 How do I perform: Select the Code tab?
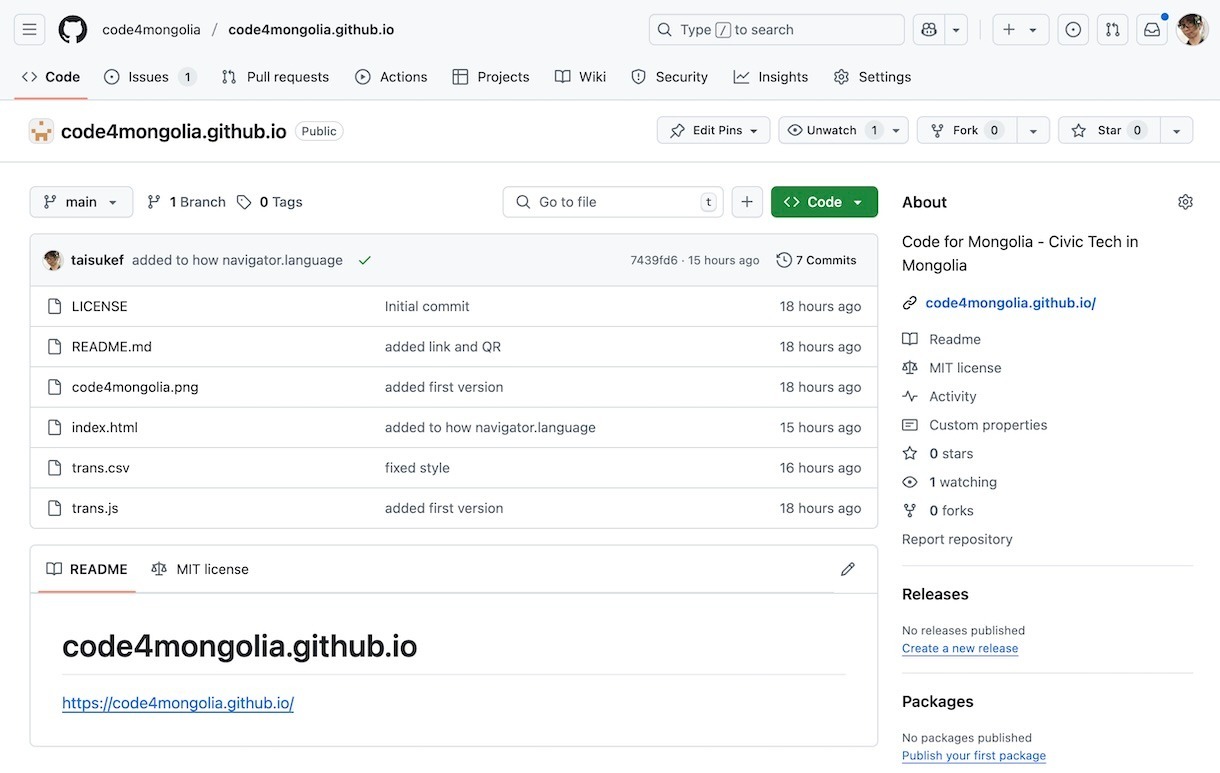click(51, 77)
